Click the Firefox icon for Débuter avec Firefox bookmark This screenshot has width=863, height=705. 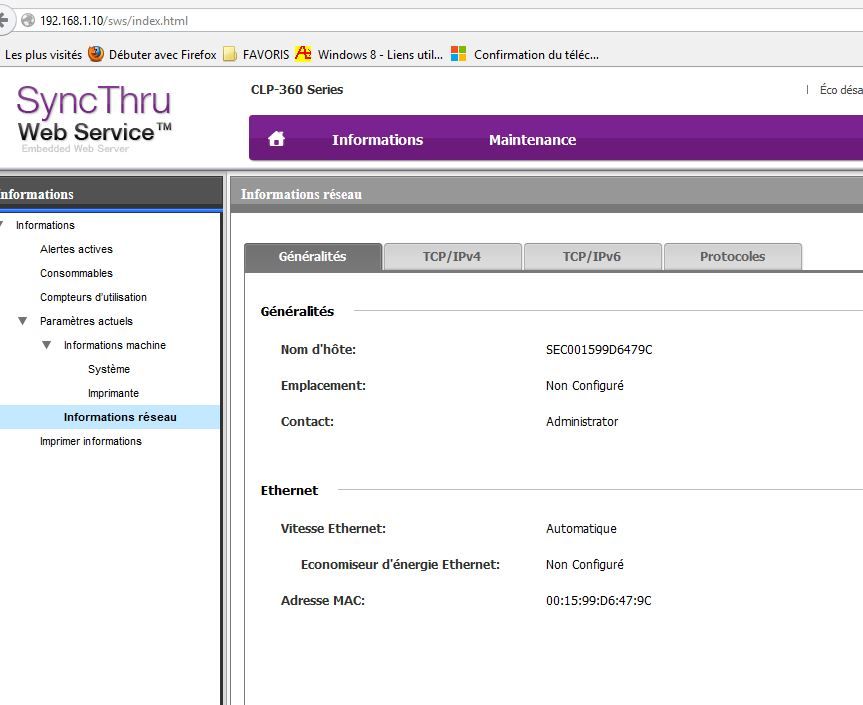click(96, 54)
